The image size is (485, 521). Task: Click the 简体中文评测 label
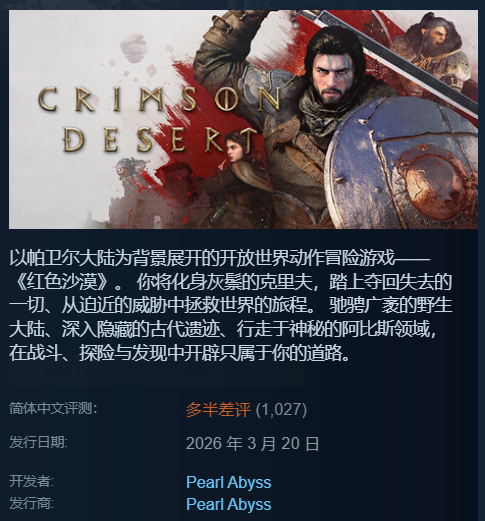pyautogui.click(x=53, y=408)
